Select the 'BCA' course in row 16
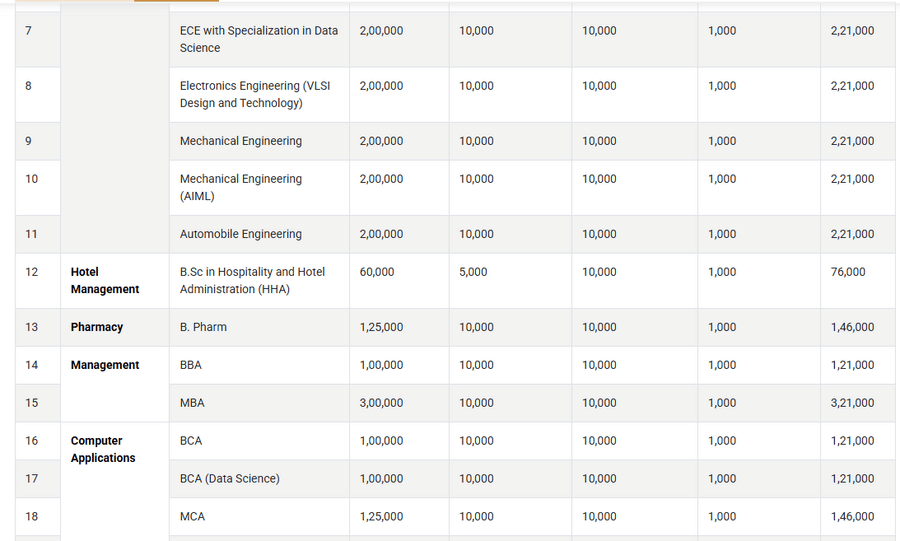 click(191, 441)
